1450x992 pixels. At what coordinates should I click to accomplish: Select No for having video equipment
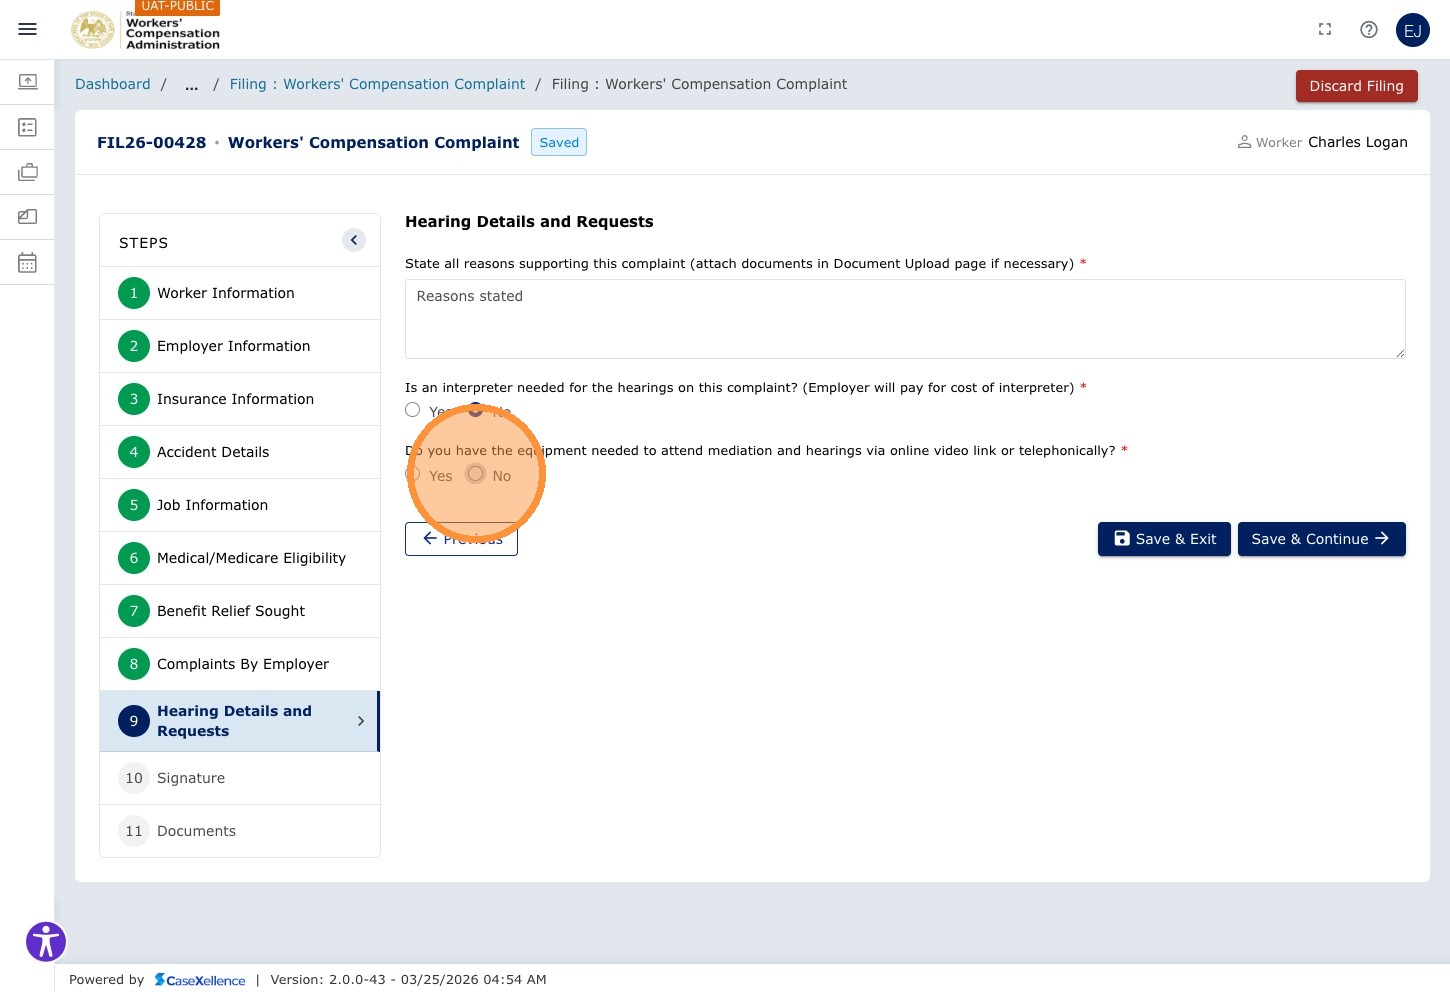475,474
